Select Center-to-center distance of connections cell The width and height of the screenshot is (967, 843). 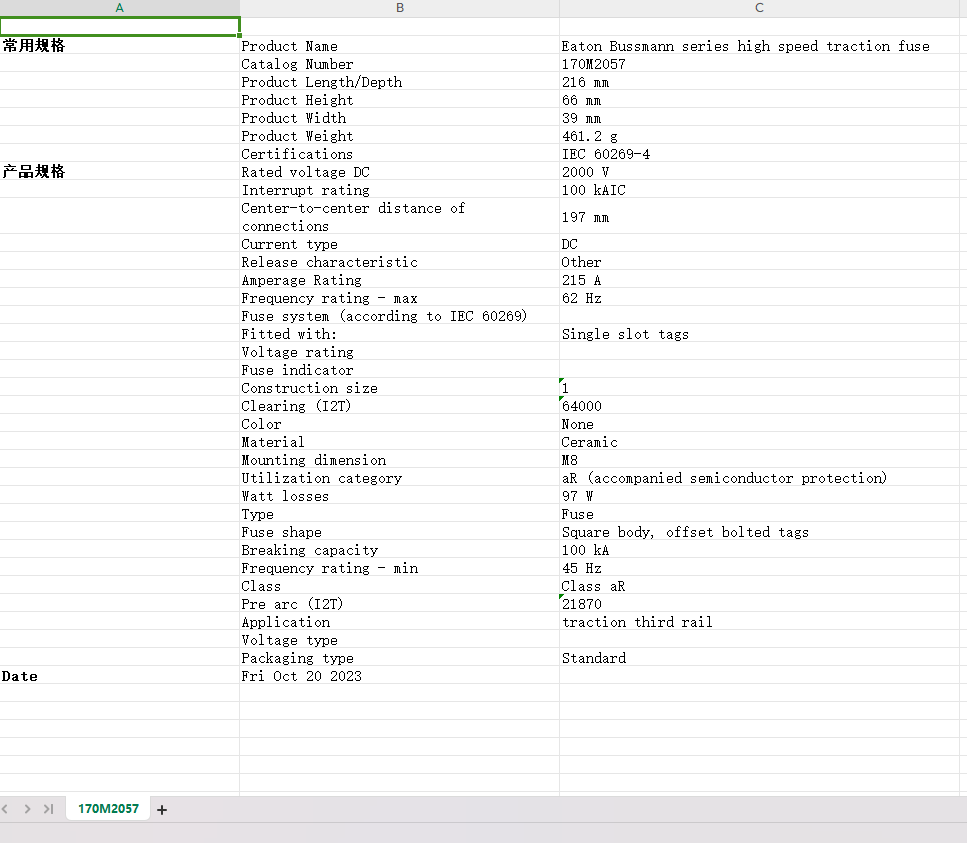coord(400,216)
